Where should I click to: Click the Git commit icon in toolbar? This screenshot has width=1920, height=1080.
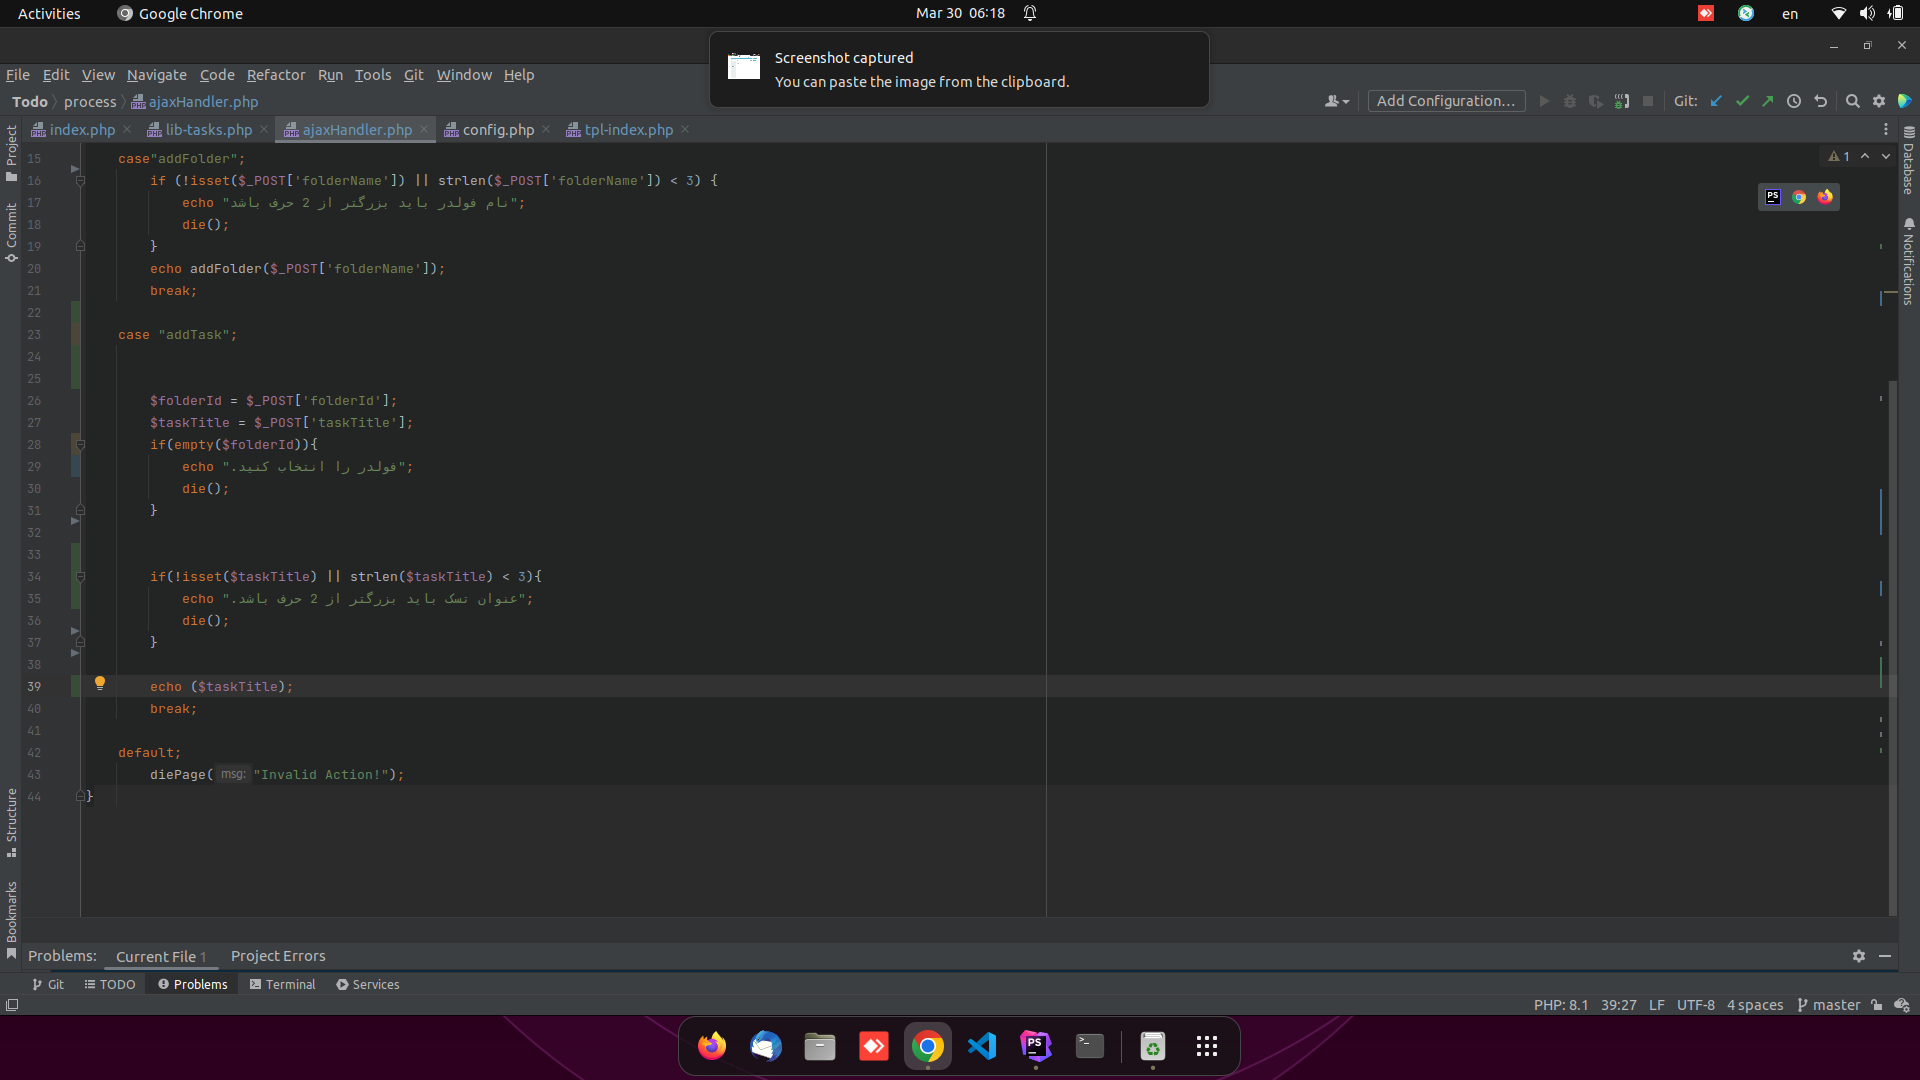click(x=1743, y=102)
